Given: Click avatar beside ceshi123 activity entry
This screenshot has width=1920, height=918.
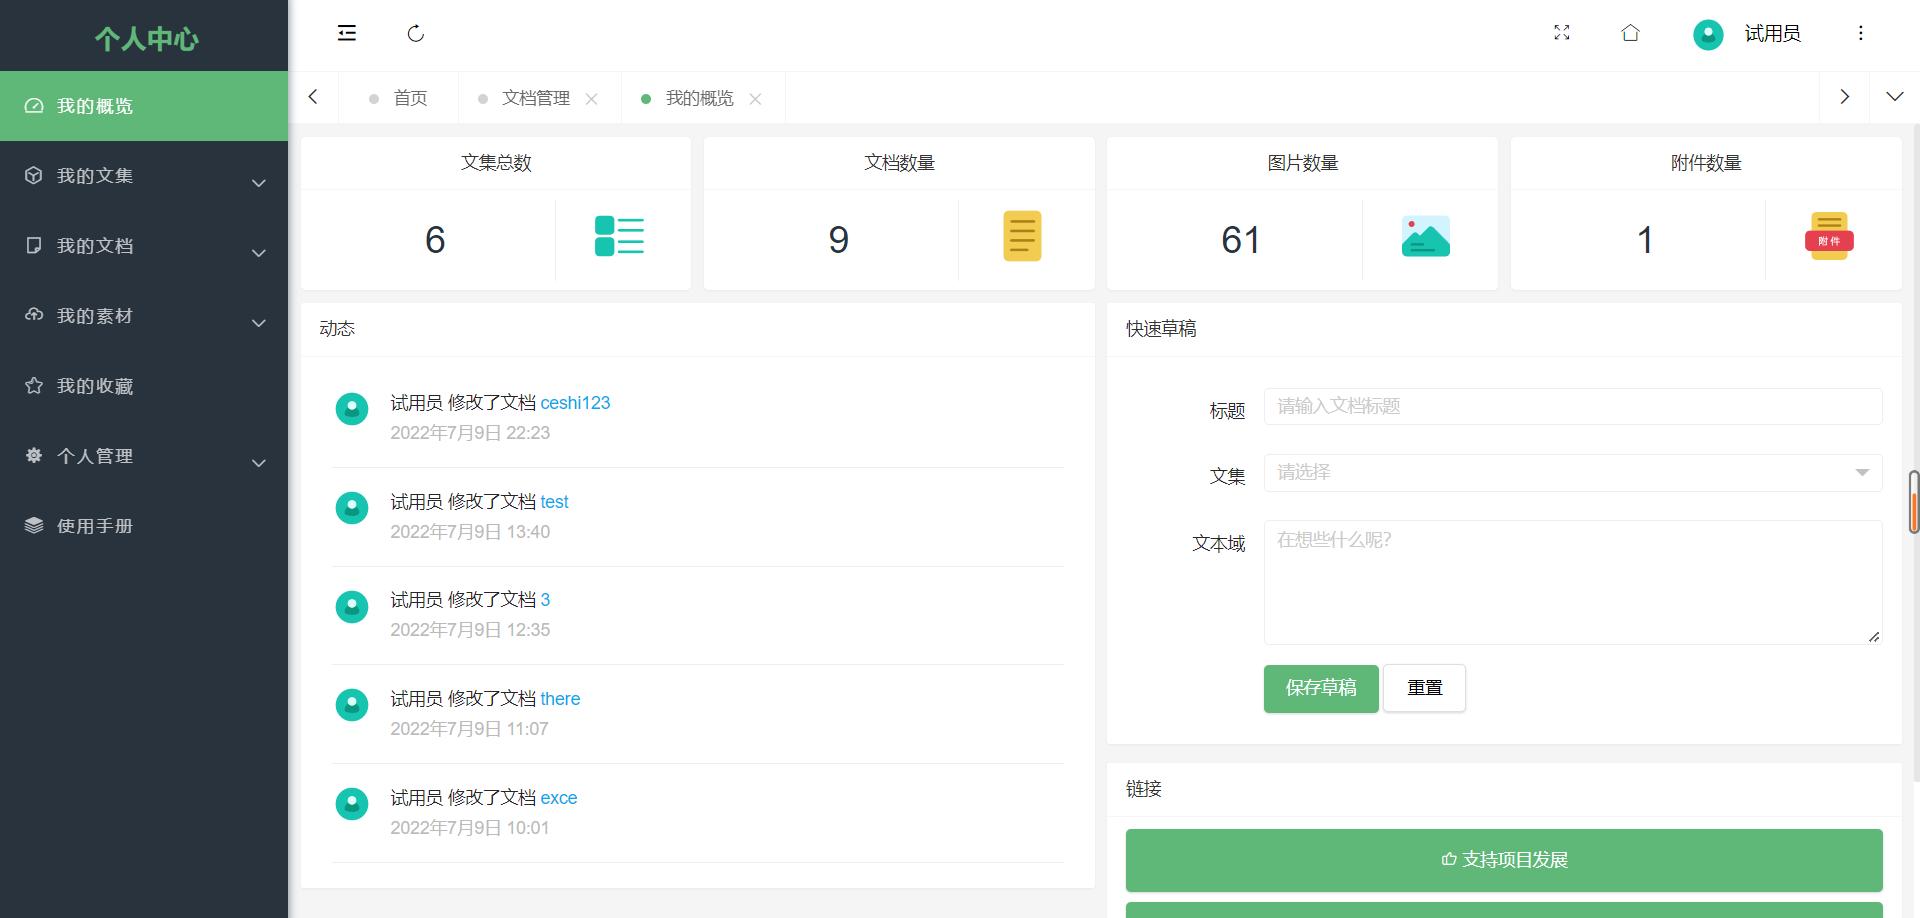Looking at the screenshot, I should click(352, 409).
